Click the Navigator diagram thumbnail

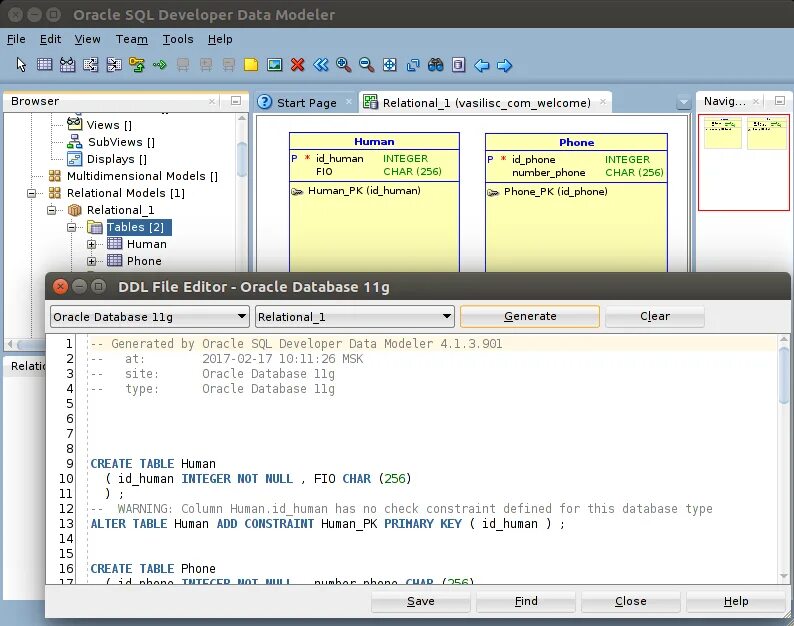743,162
